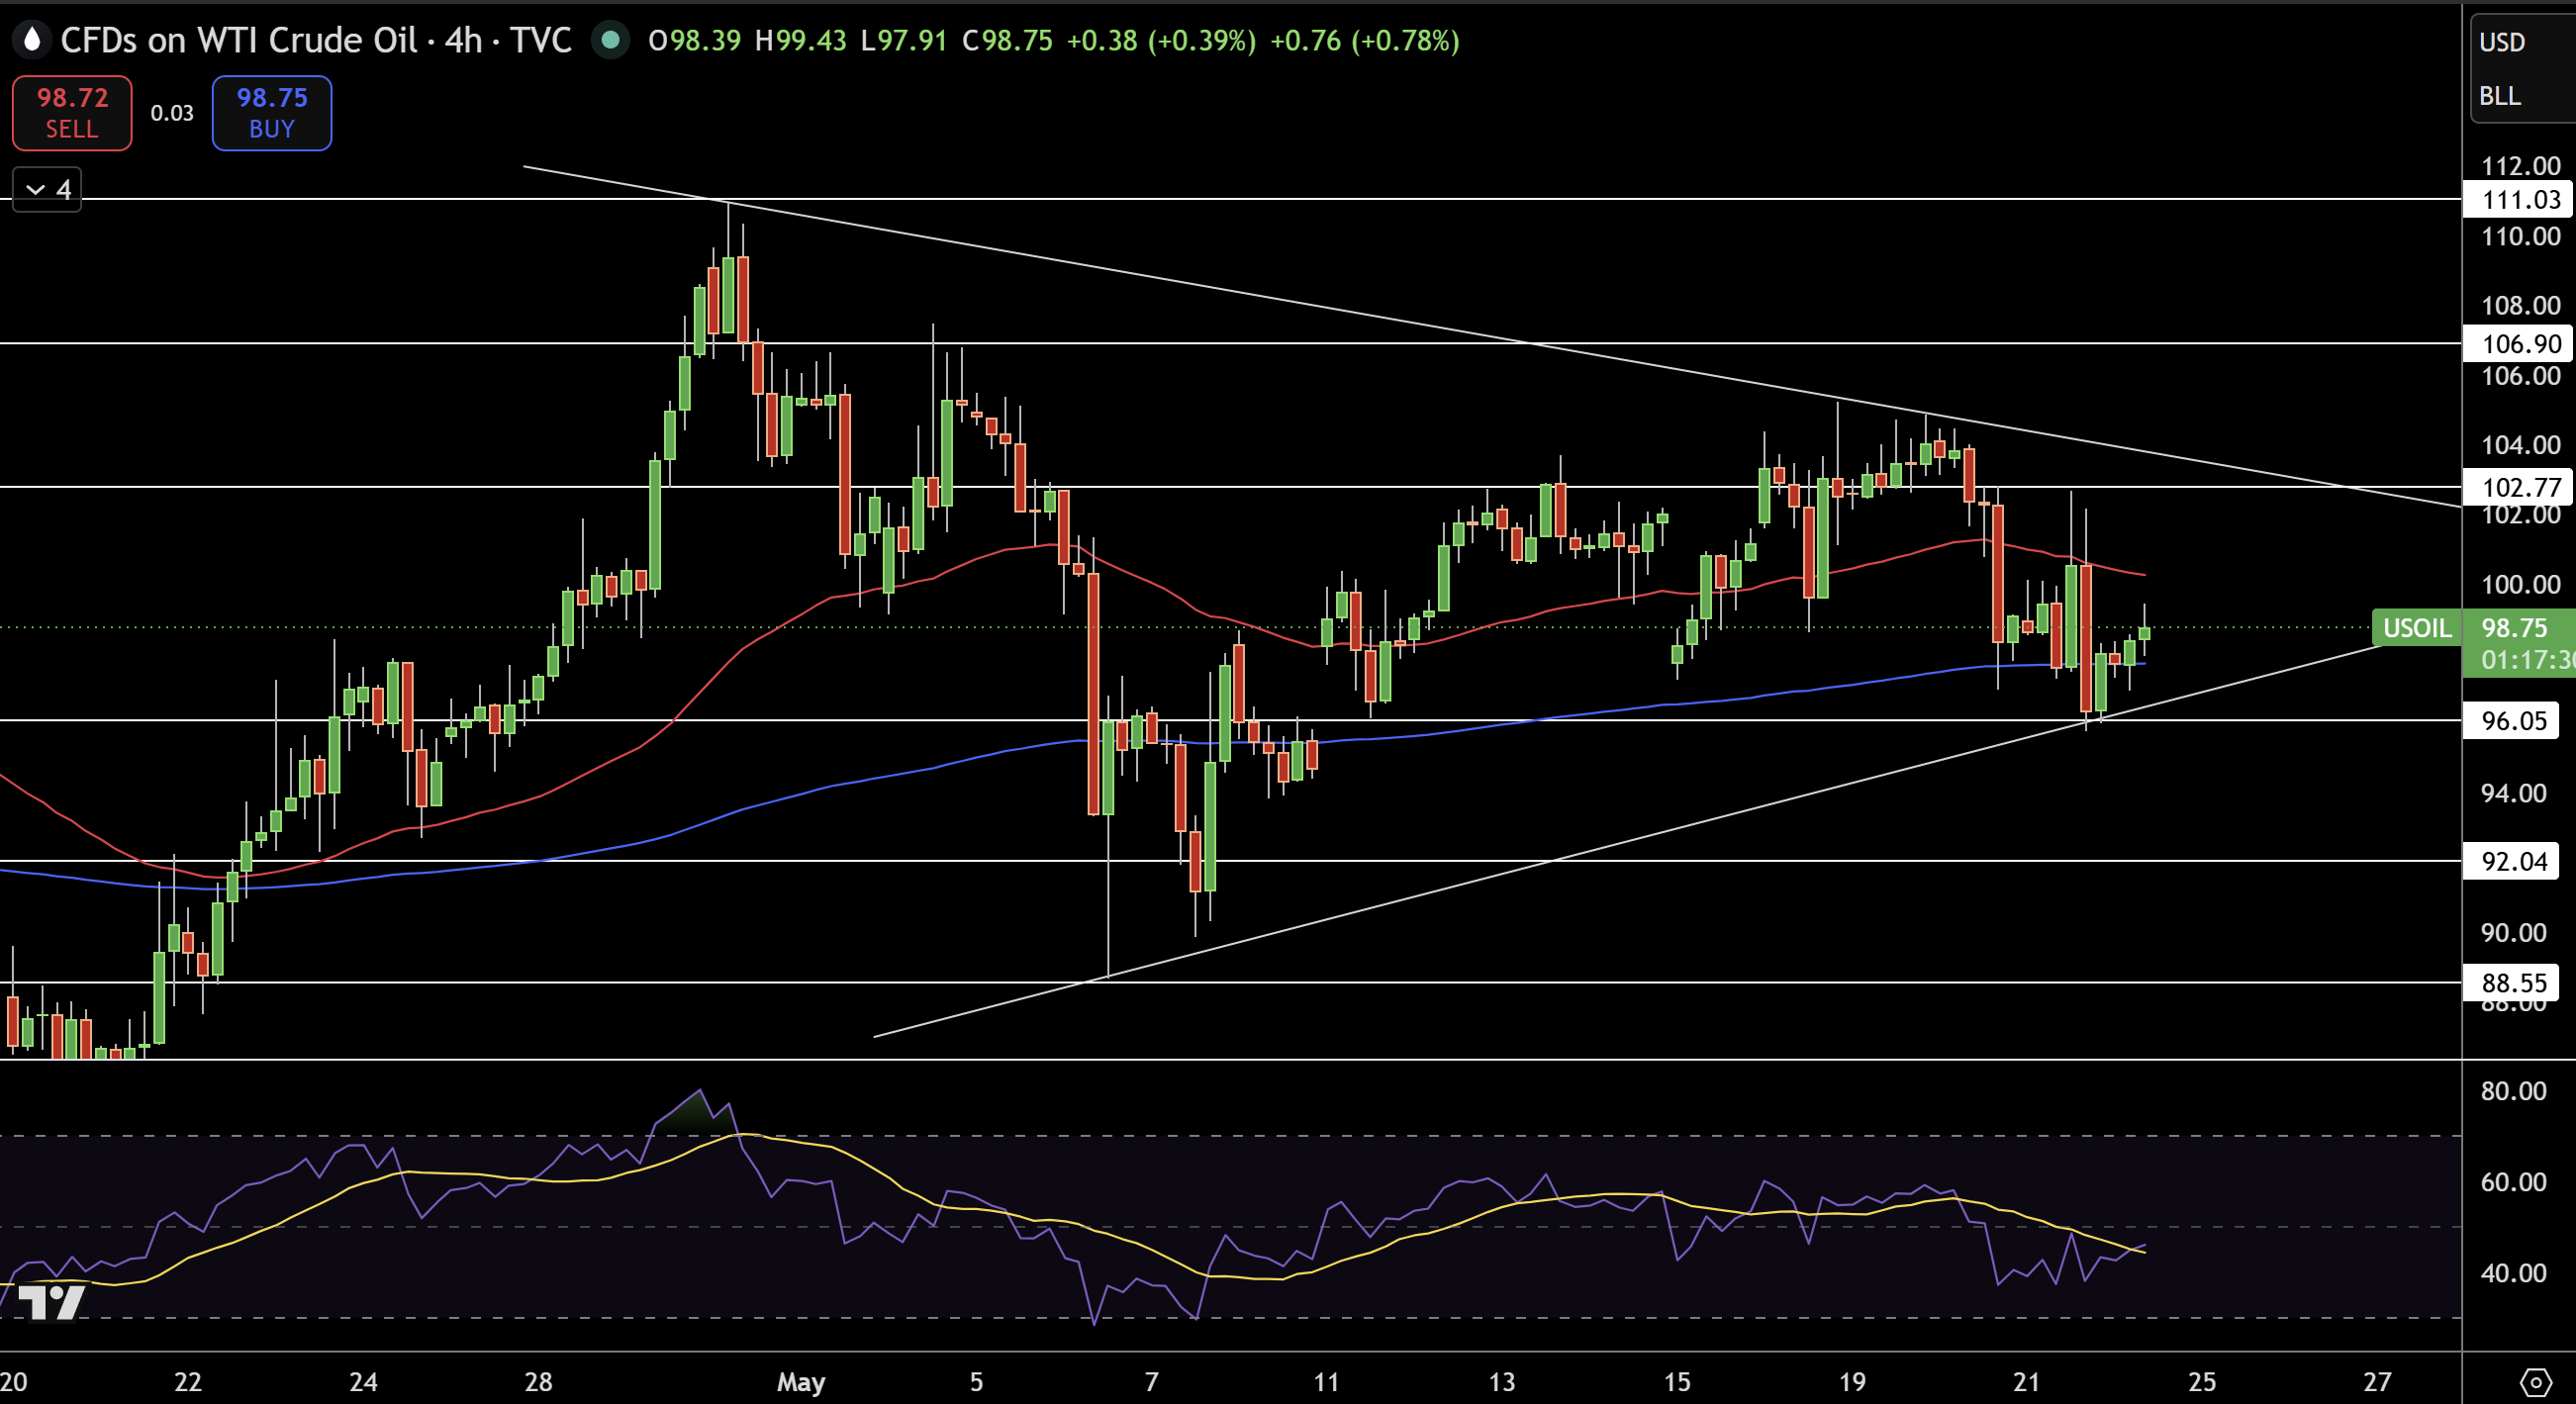Screen dimensions: 2576x1404
Task: Click the 112.00 price scale label
Action: (2521, 165)
